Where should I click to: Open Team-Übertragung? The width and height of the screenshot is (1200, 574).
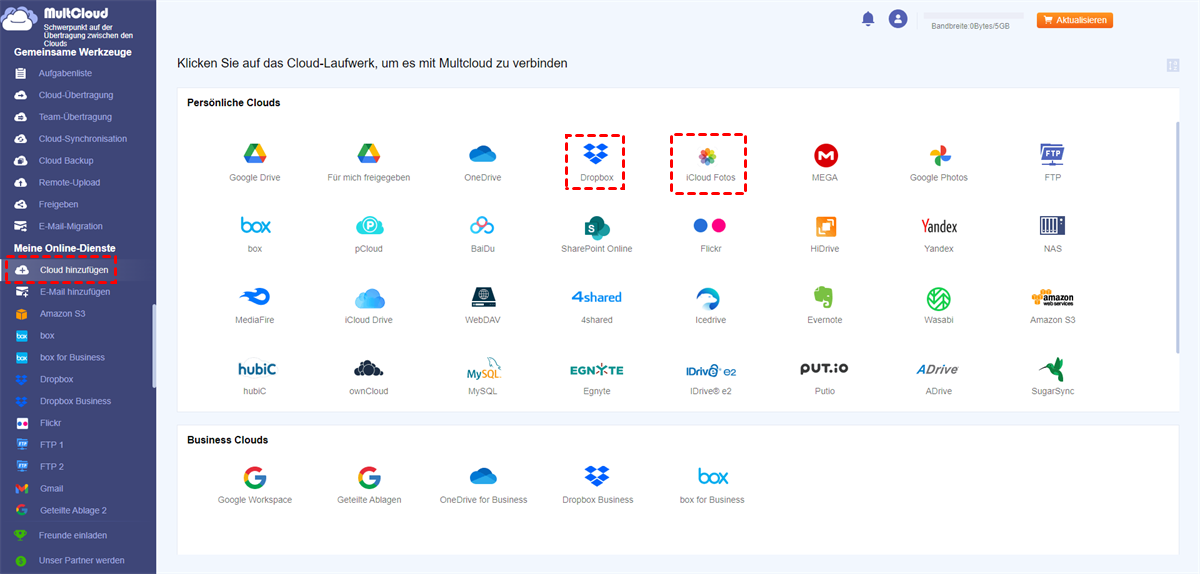[x=76, y=117]
